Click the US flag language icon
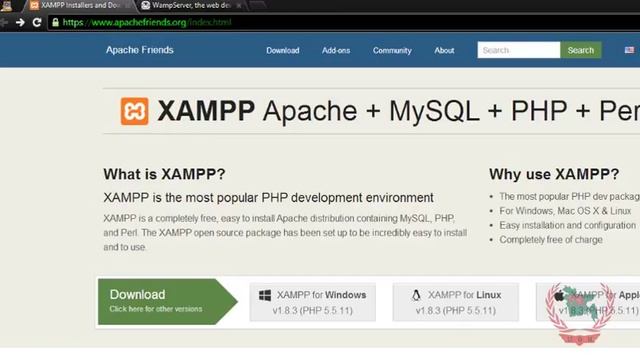 click(629, 50)
